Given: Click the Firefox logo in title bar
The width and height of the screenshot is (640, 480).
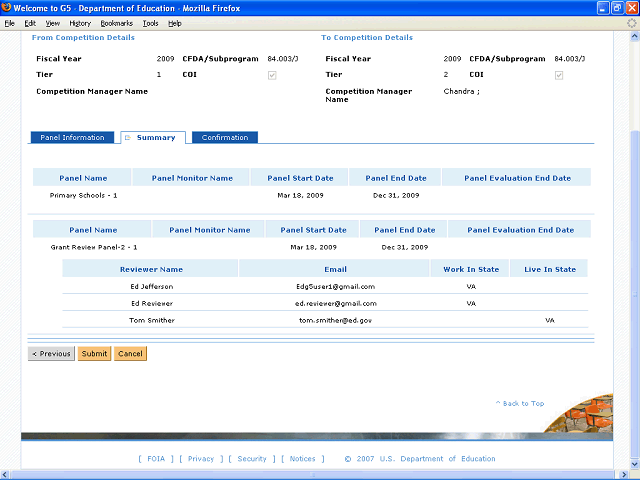Looking at the screenshot, I should tap(8, 8).
